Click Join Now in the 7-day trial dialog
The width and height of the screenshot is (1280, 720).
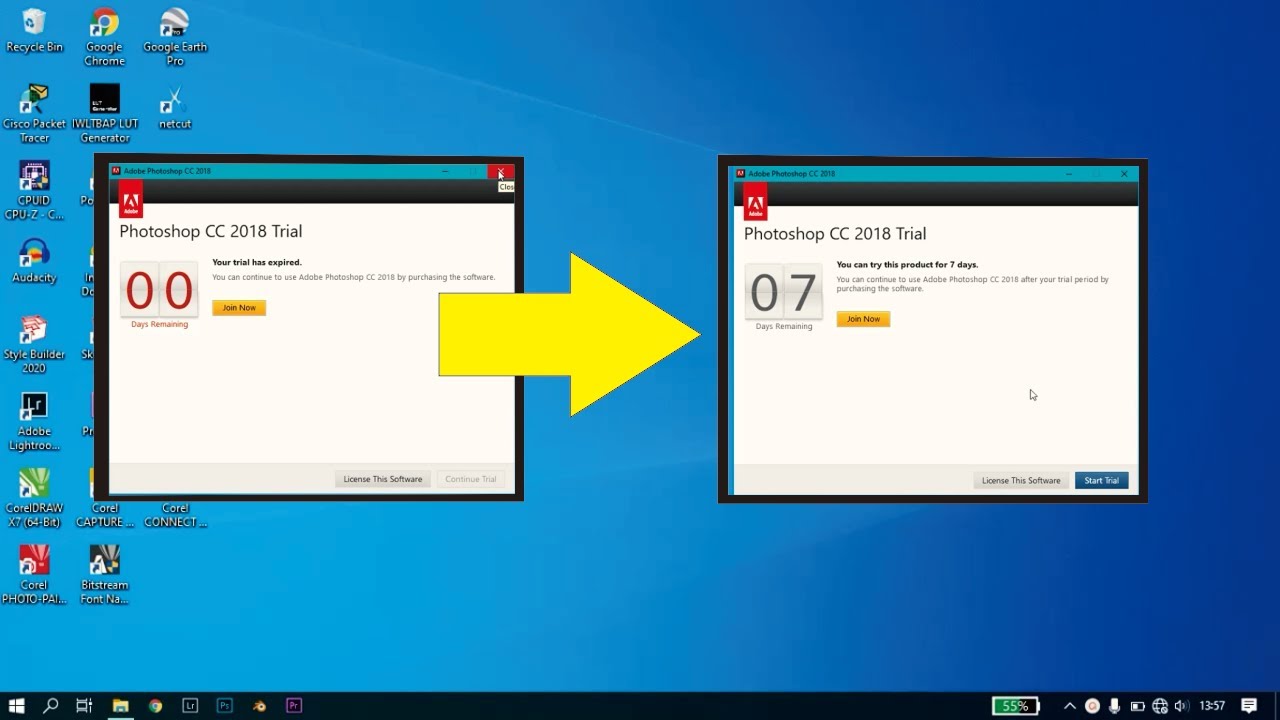click(x=863, y=319)
